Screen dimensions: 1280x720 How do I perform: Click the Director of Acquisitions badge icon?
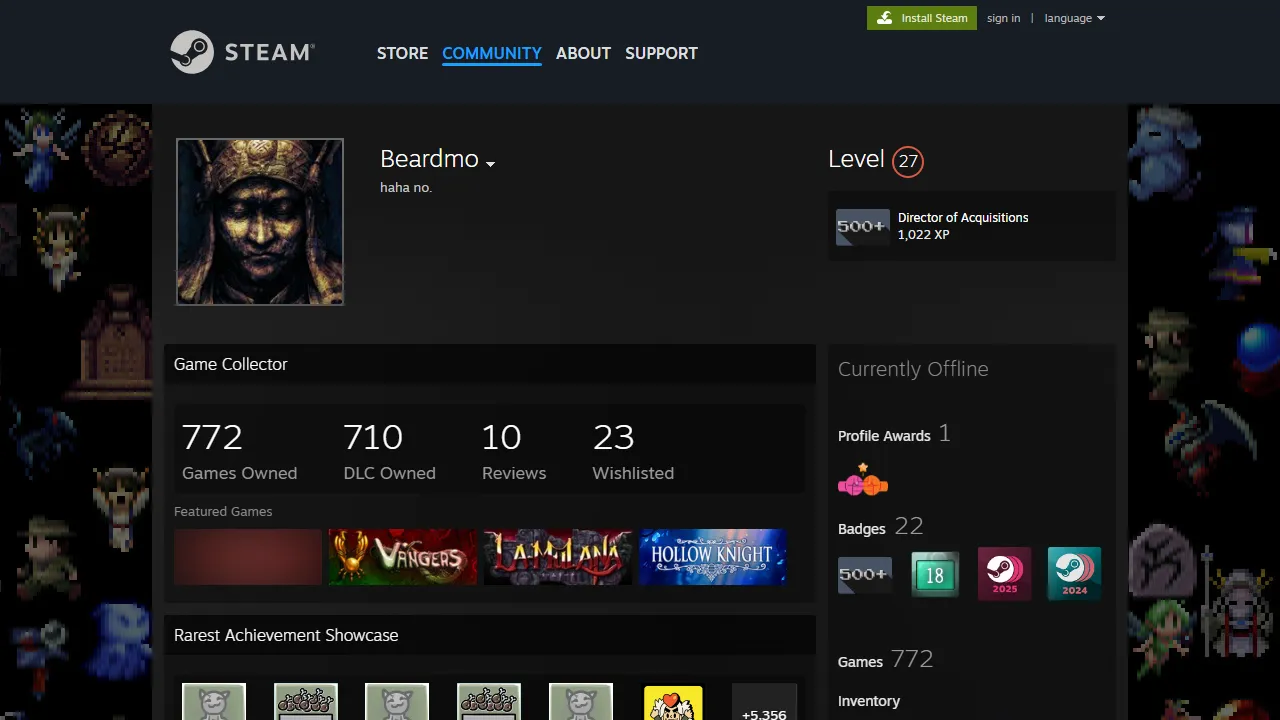862,226
